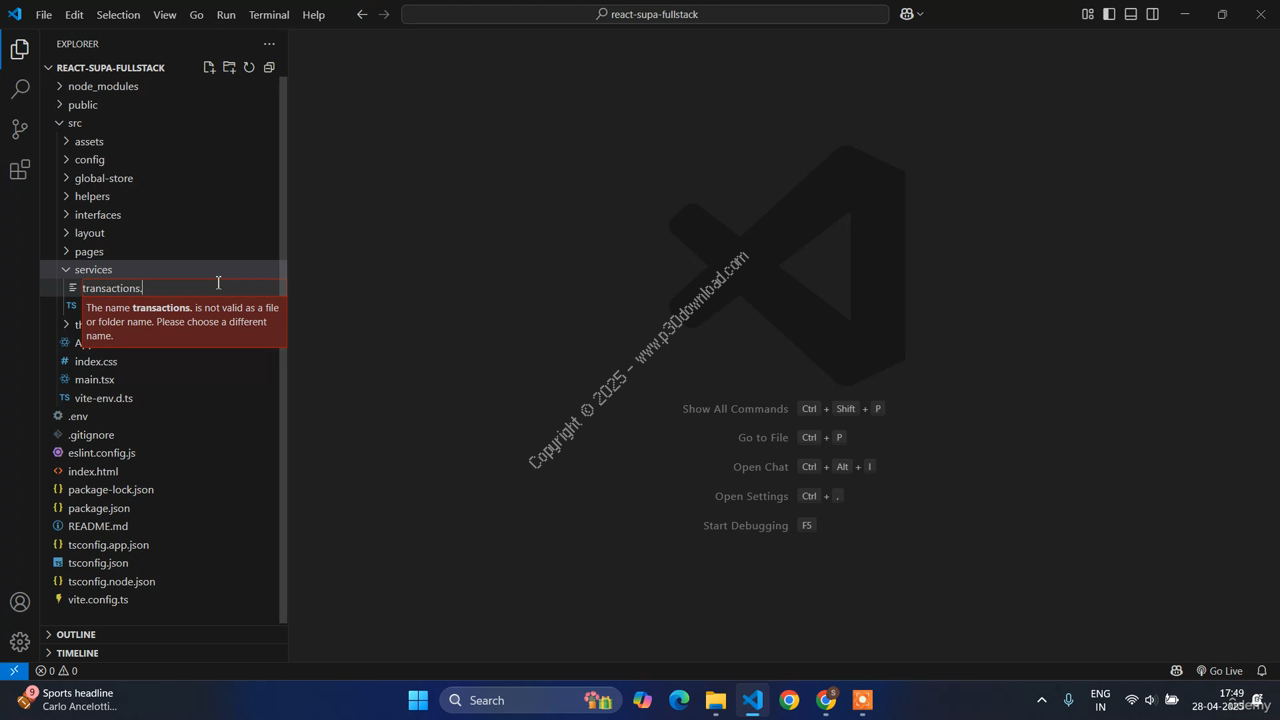The width and height of the screenshot is (1280, 720).
Task: Open vite-env.d.ts file
Action: [104, 398]
